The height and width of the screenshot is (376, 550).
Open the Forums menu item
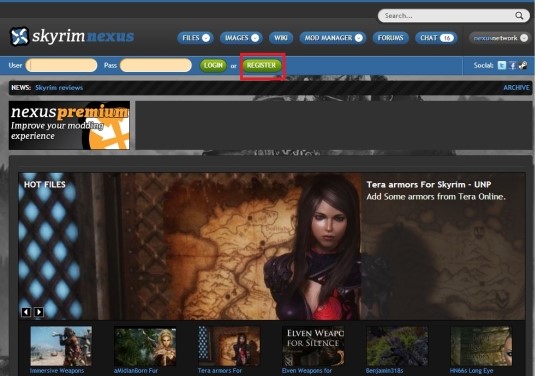tap(390, 38)
